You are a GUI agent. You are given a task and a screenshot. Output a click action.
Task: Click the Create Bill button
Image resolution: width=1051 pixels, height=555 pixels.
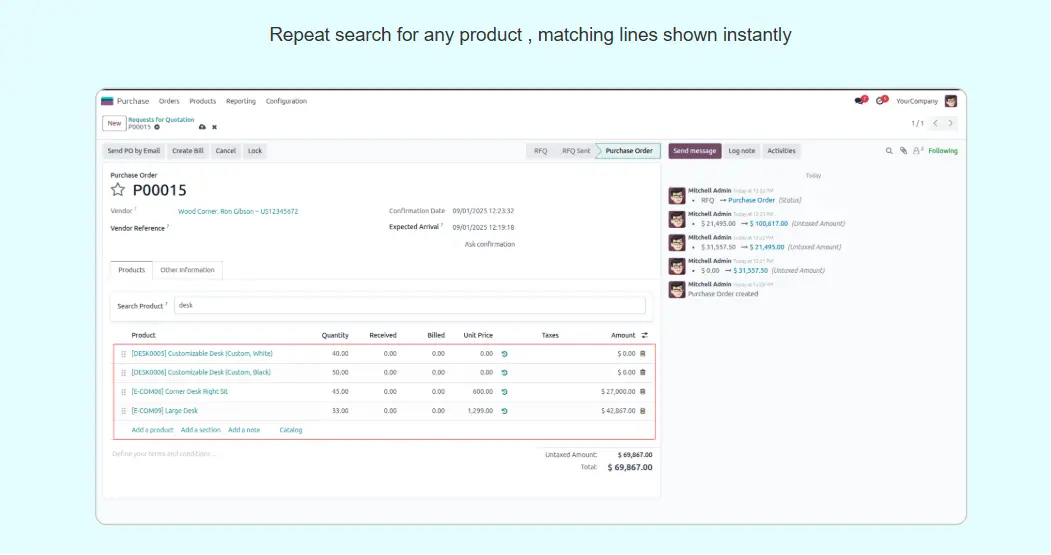187,151
